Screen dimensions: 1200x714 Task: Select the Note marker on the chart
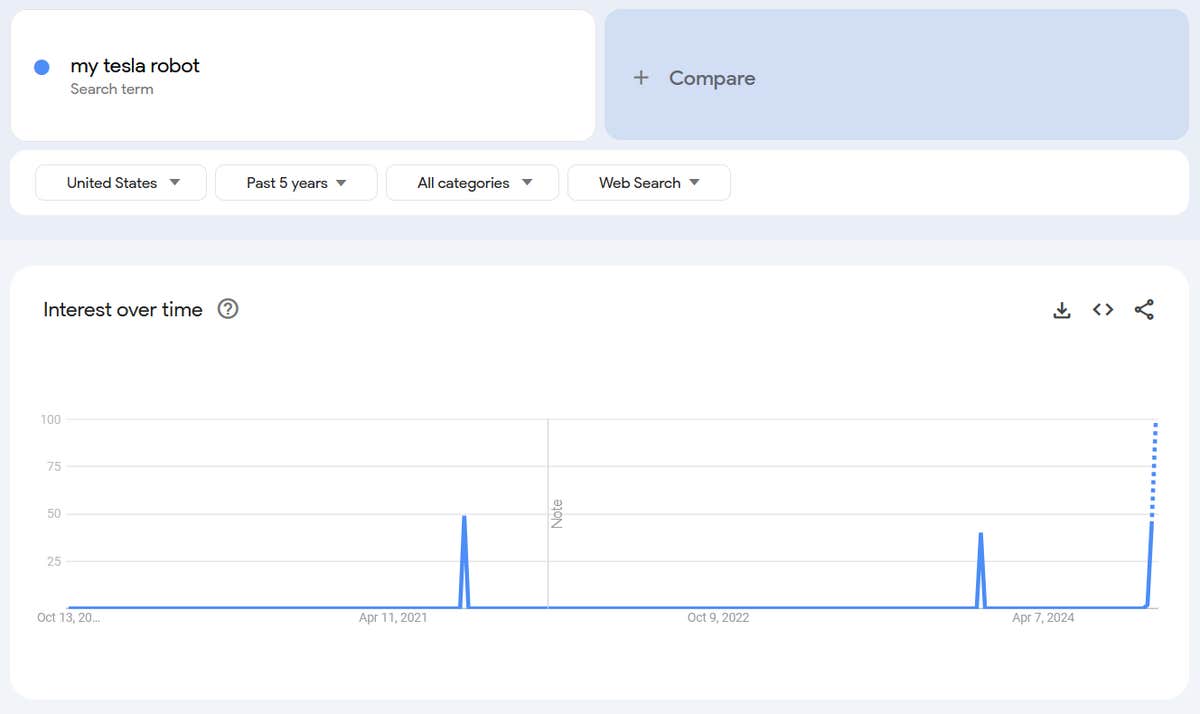[x=557, y=513]
